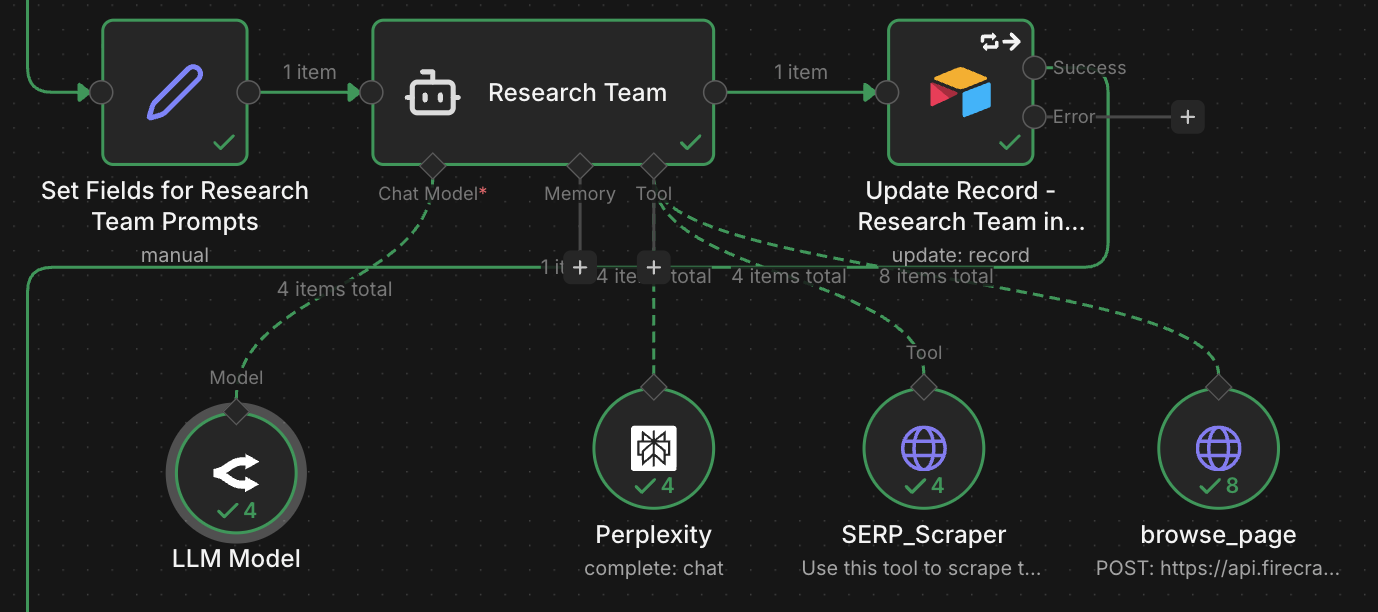Select the Research Team robot icon
Image resolution: width=1378 pixels, height=612 pixels.
pyautogui.click(x=432, y=93)
